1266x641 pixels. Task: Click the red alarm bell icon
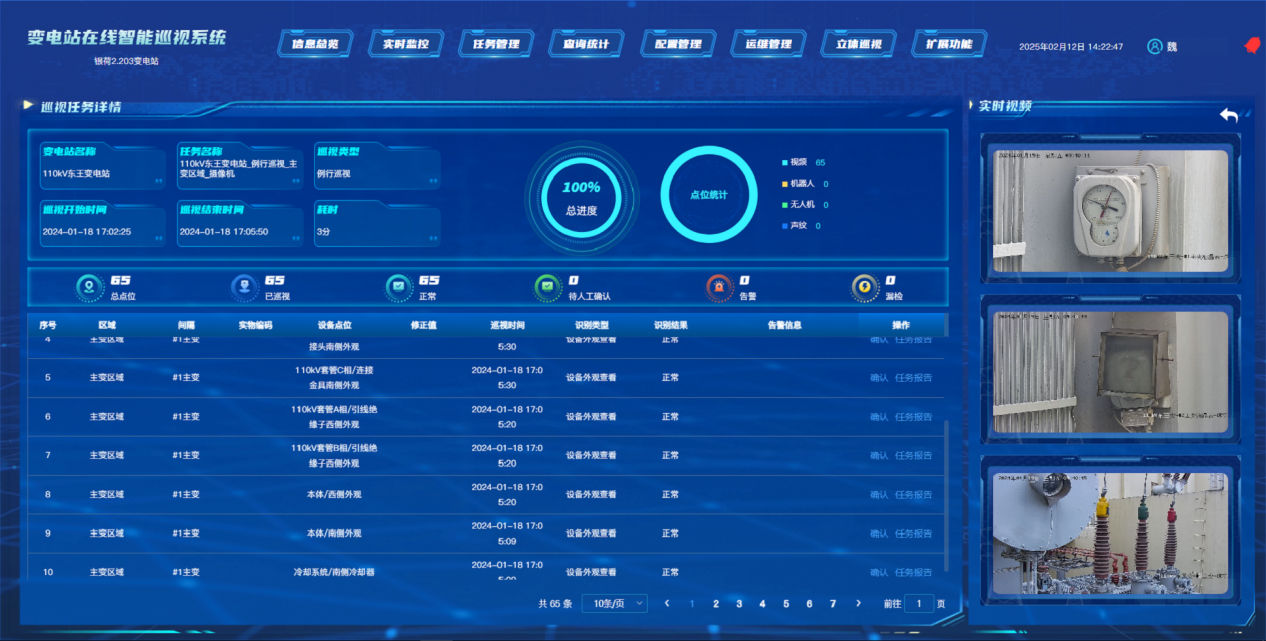[1249, 46]
